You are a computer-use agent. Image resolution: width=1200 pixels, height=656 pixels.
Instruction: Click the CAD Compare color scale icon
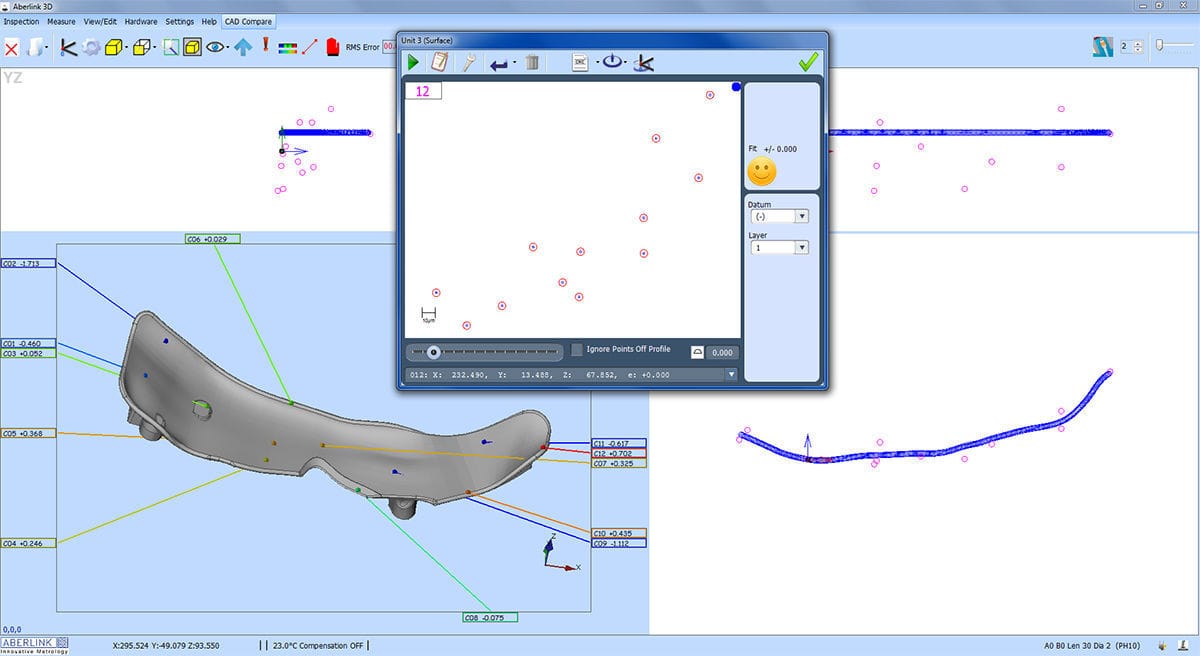click(x=288, y=45)
